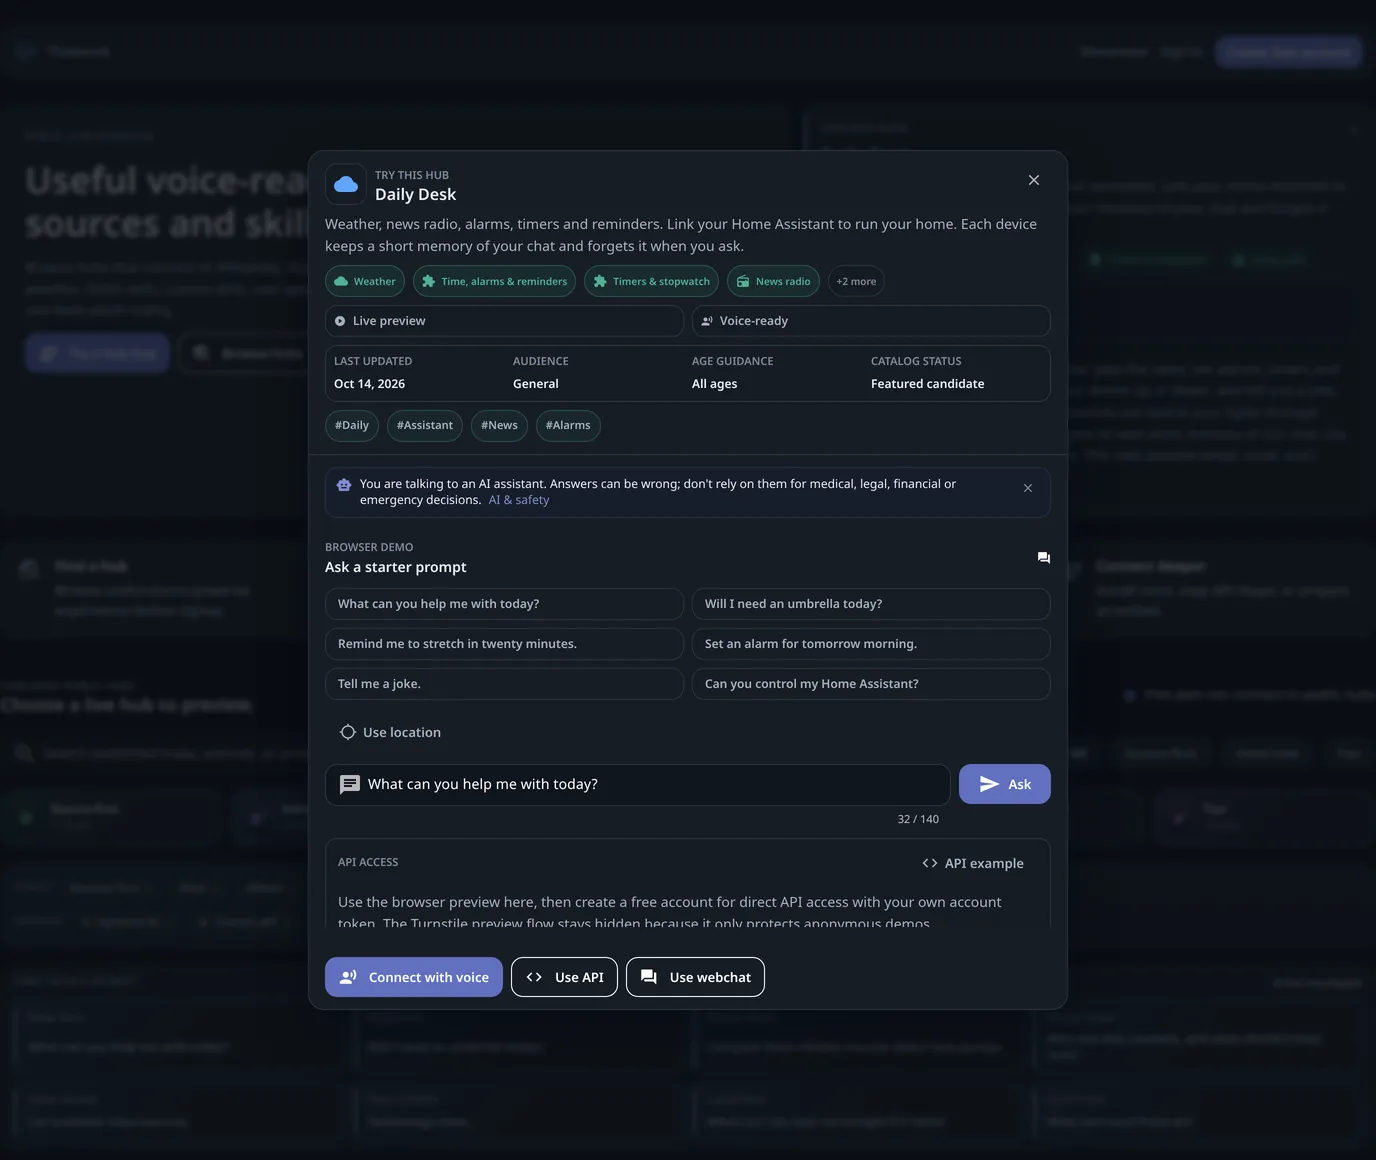Choose the 'Tell me a joke' prompt

pyautogui.click(x=504, y=684)
